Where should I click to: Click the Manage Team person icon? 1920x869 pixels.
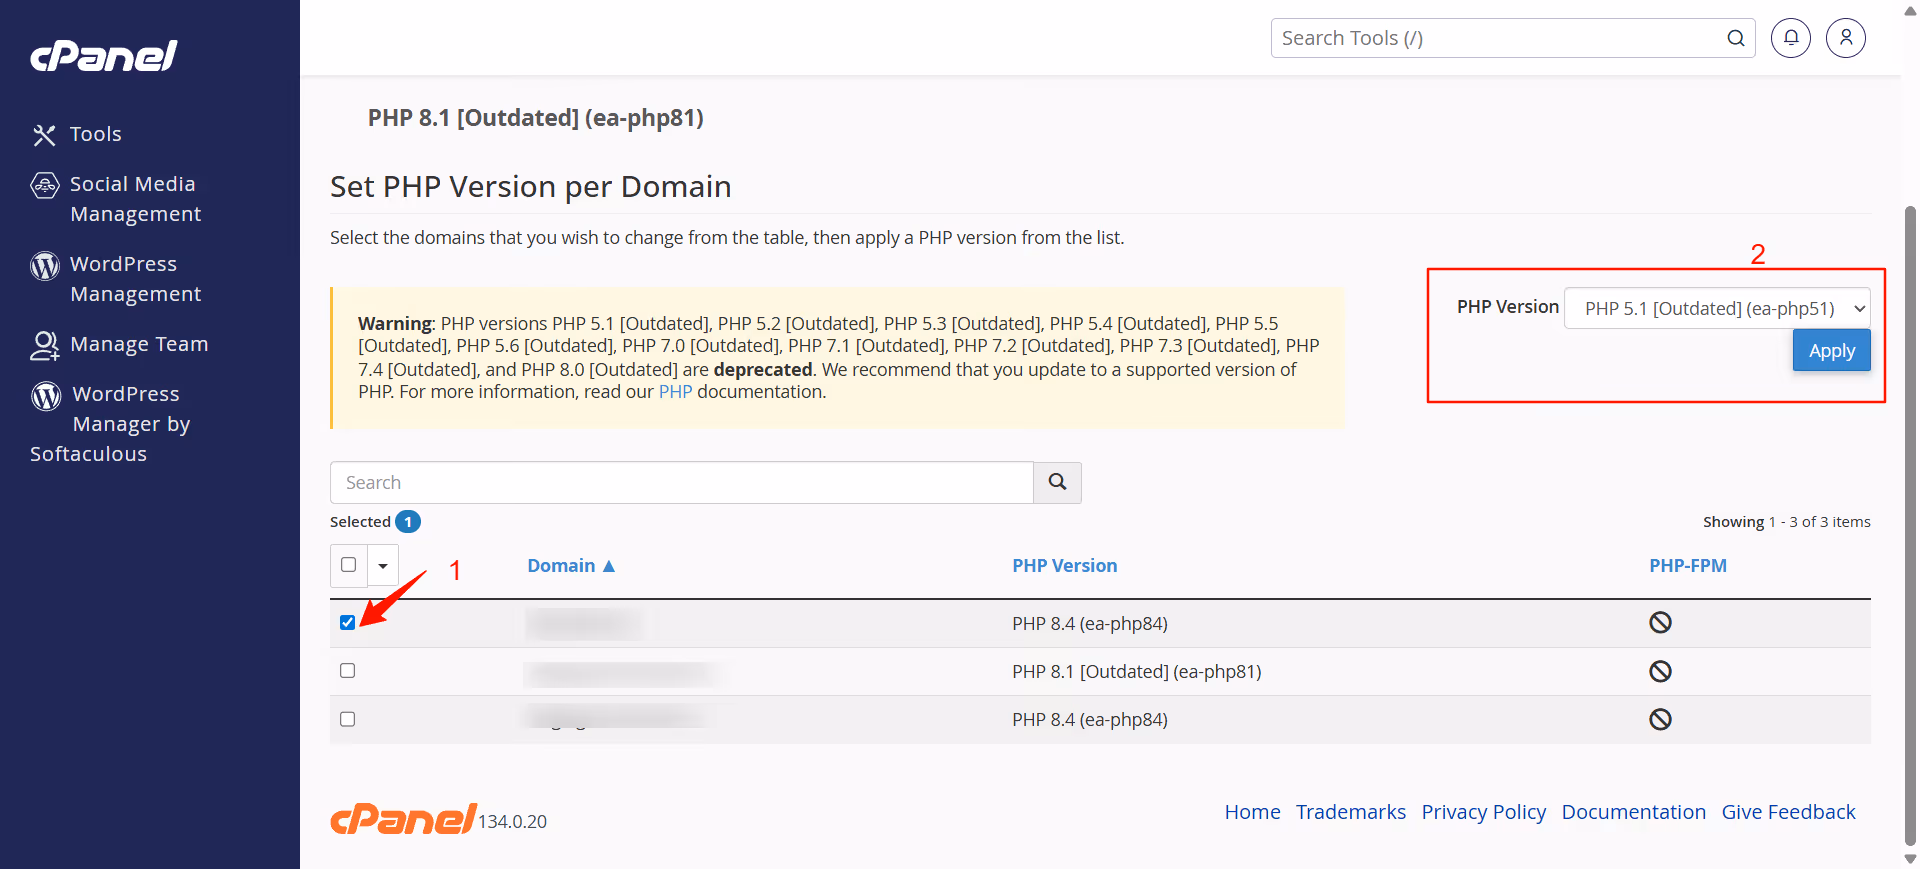point(45,345)
